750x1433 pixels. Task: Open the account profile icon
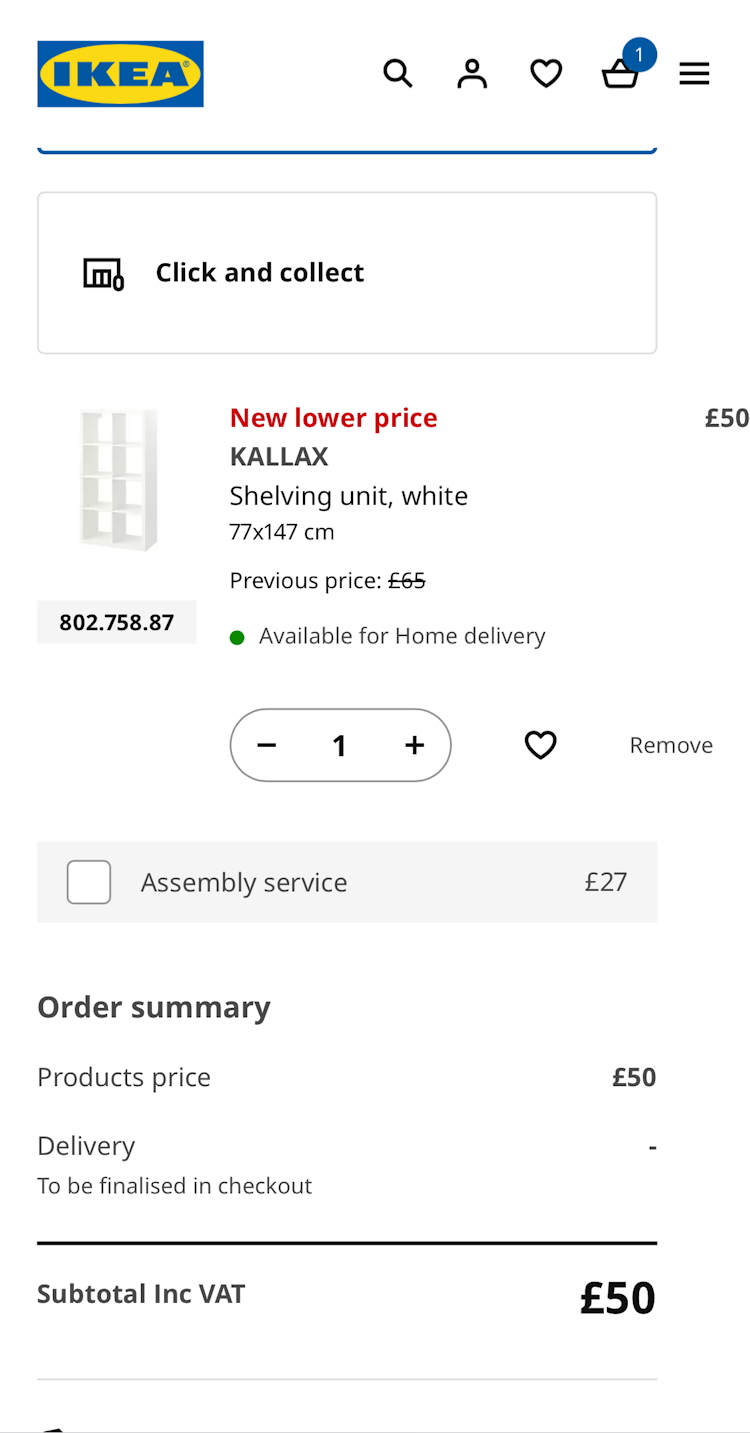(x=472, y=73)
